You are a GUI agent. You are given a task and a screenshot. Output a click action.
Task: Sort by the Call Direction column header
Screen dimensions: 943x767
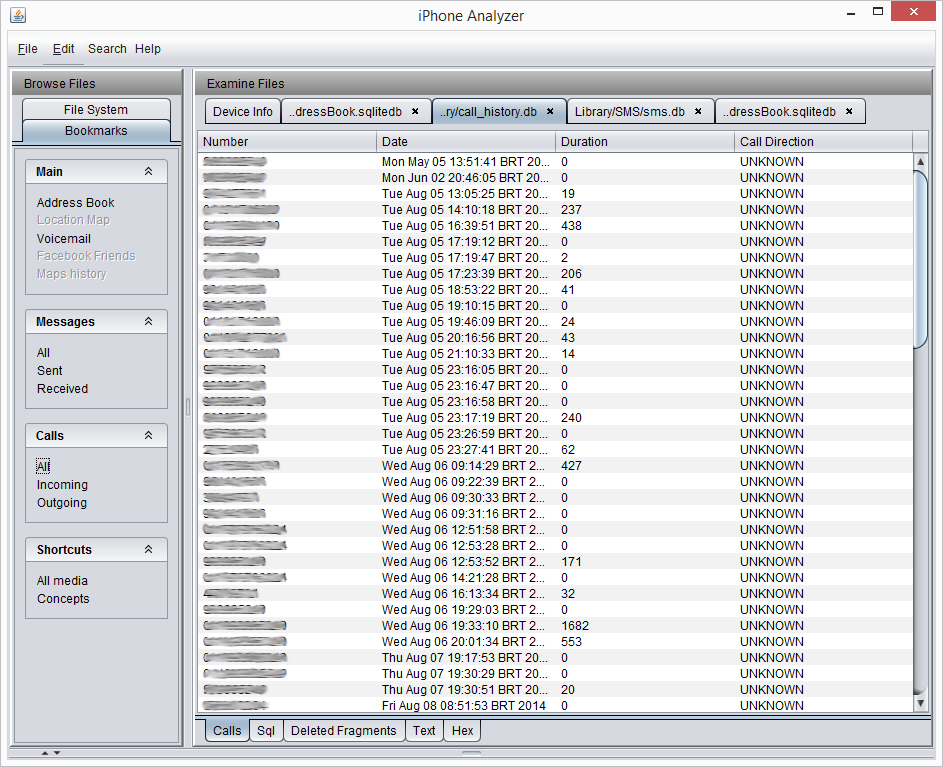[823, 141]
